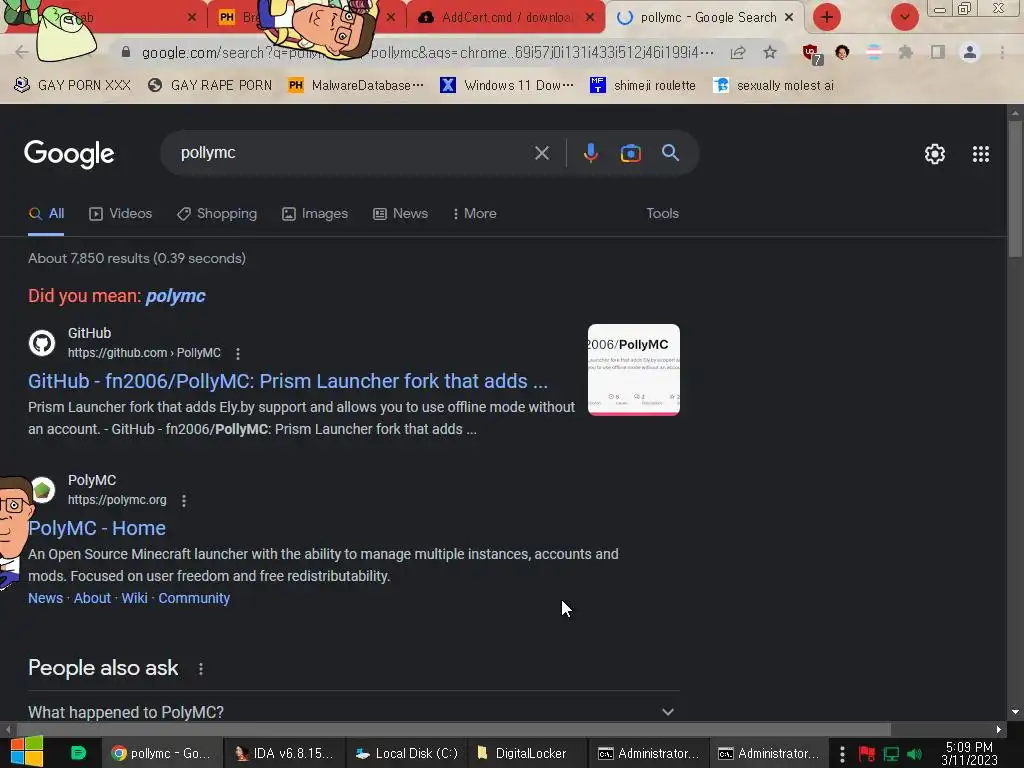Click the 'polymc' did-you-mean suggestion

[175, 296]
